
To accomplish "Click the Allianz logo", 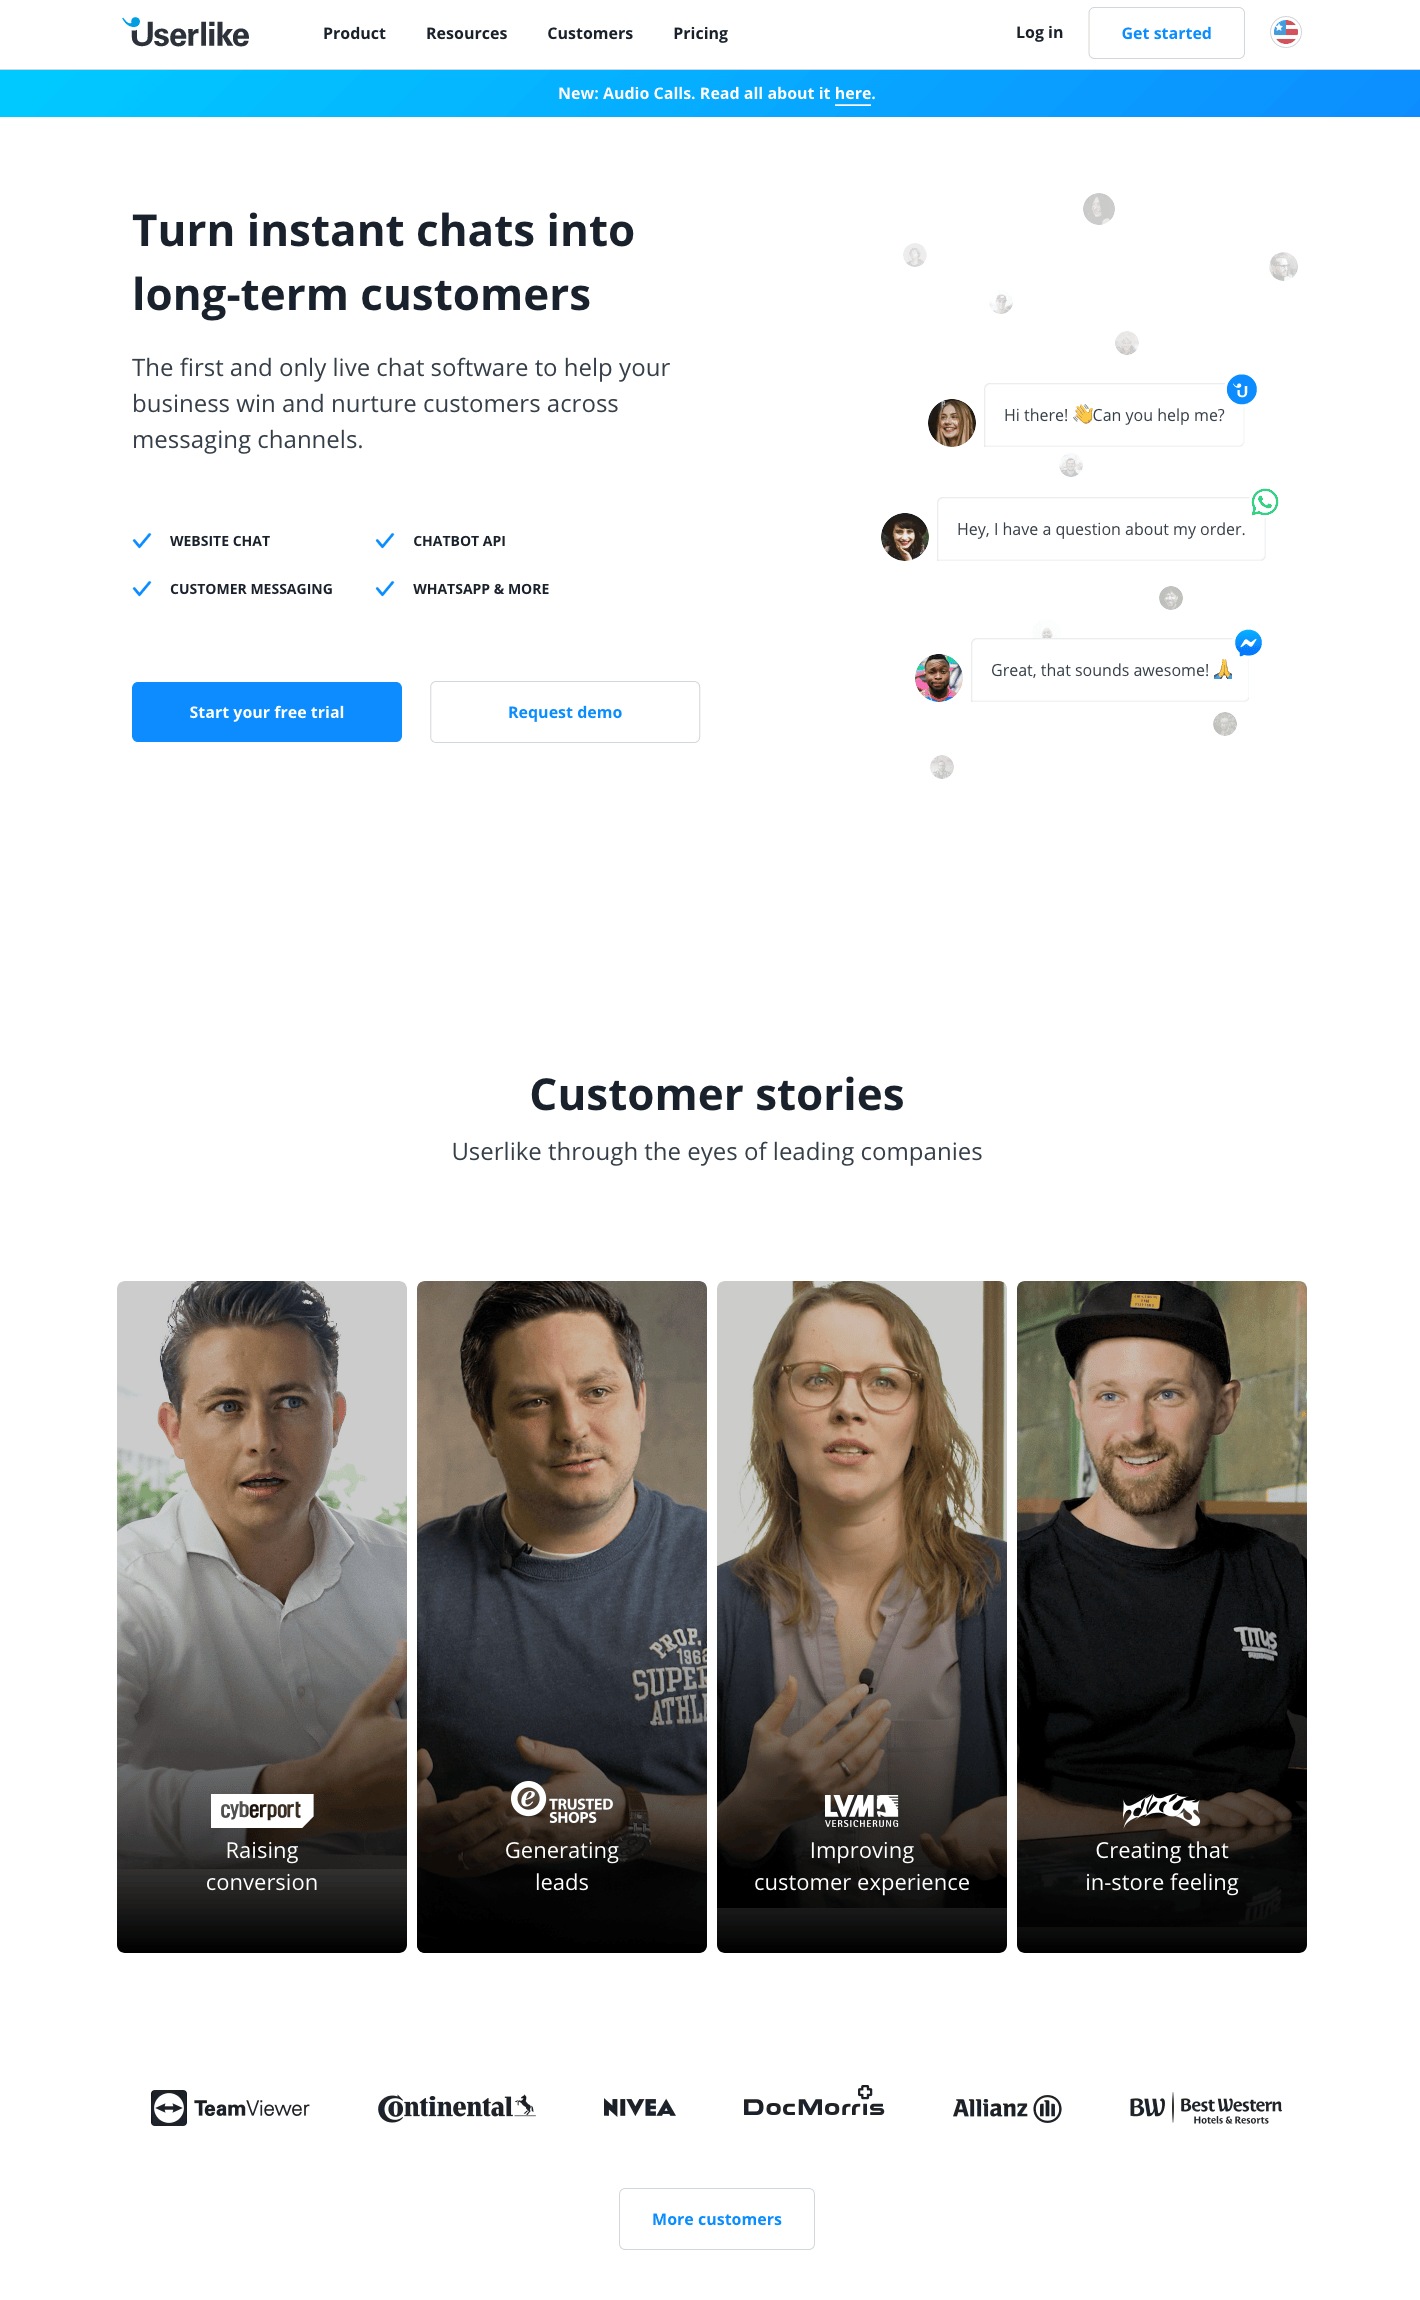I will pyautogui.click(x=1007, y=2108).
